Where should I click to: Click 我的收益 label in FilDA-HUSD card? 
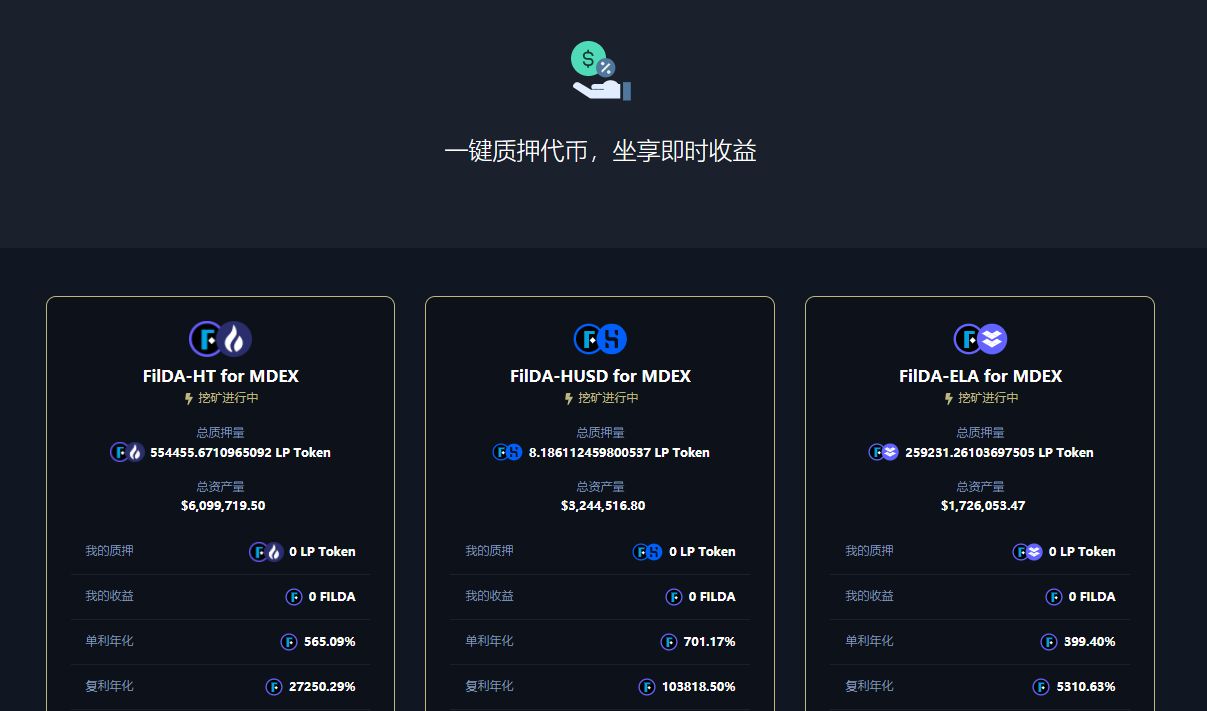coord(489,596)
